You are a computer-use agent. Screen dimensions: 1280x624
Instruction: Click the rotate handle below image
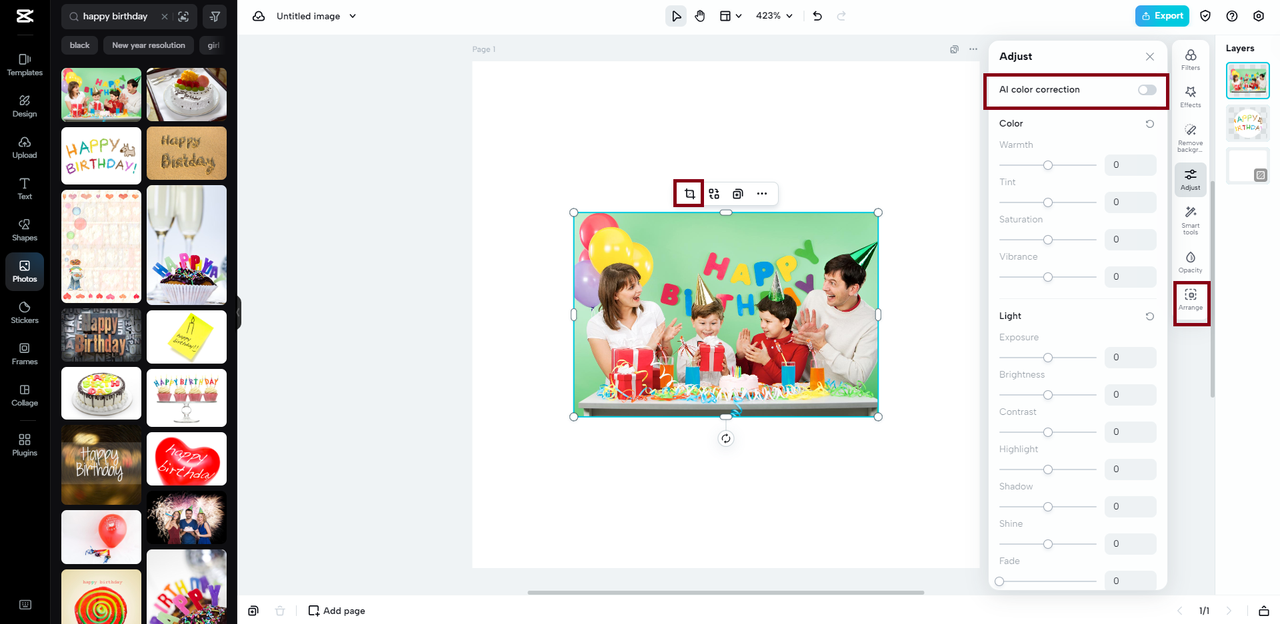726,438
